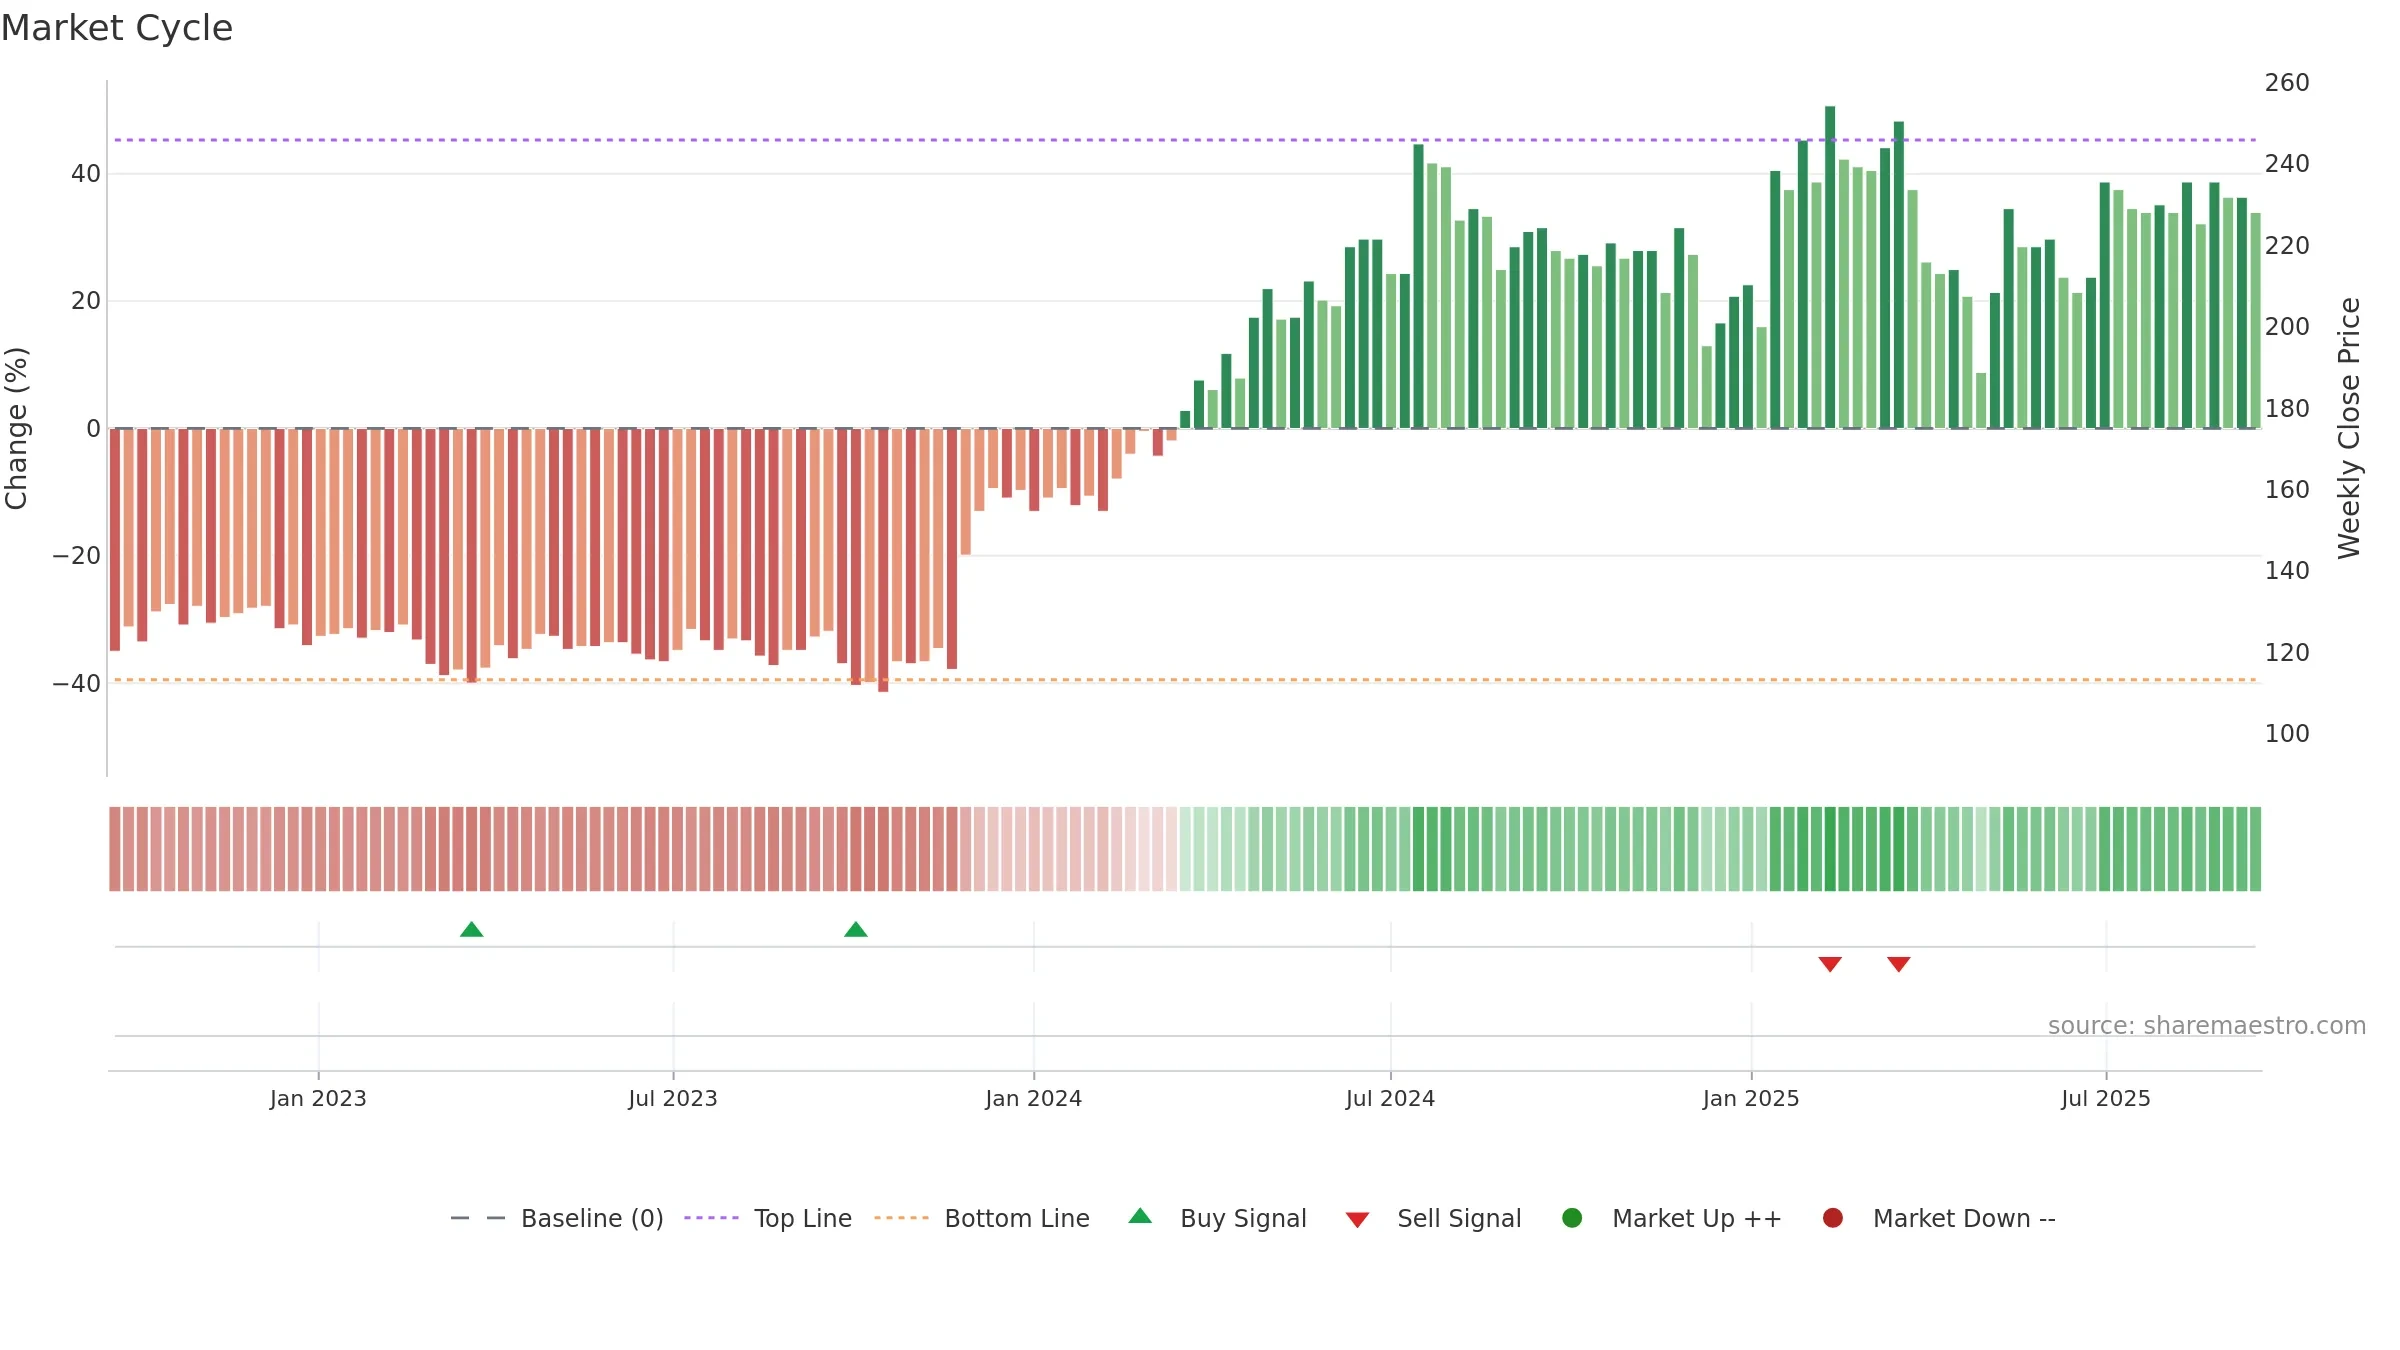Image resolution: width=2400 pixels, height=1350 pixels.
Task: Click the Change (%) axis title
Action: click(17, 428)
